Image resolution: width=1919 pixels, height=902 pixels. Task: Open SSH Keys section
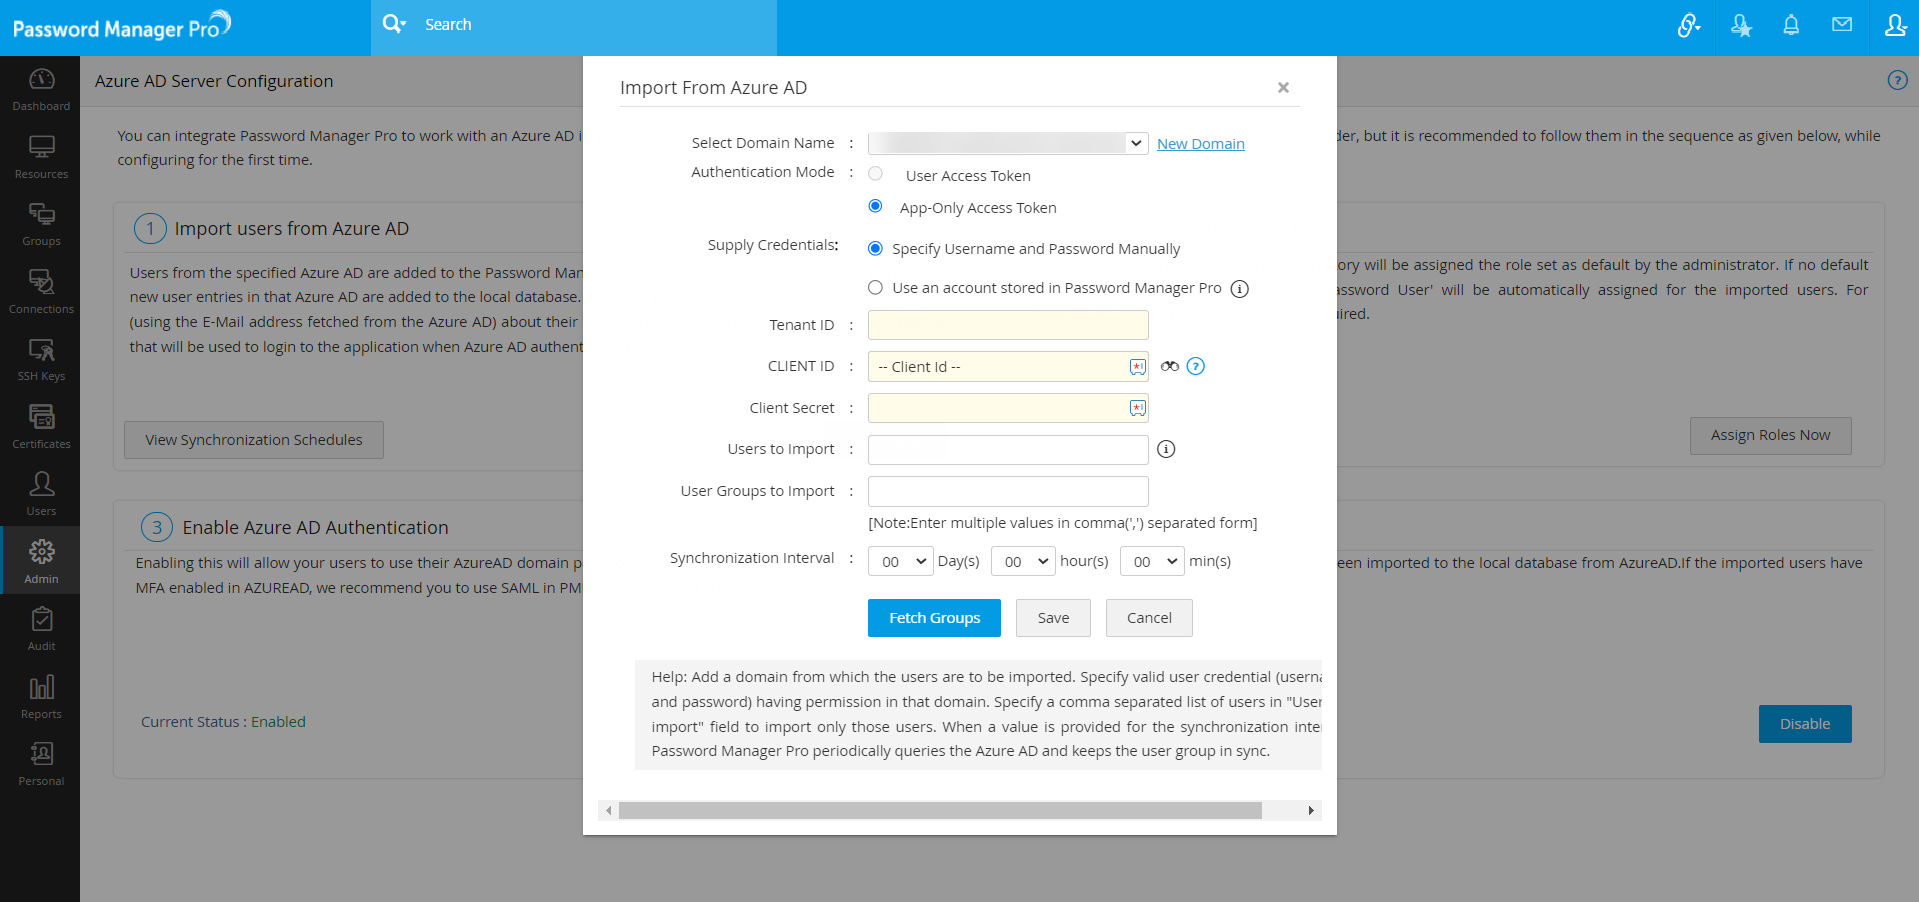point(41,359)
